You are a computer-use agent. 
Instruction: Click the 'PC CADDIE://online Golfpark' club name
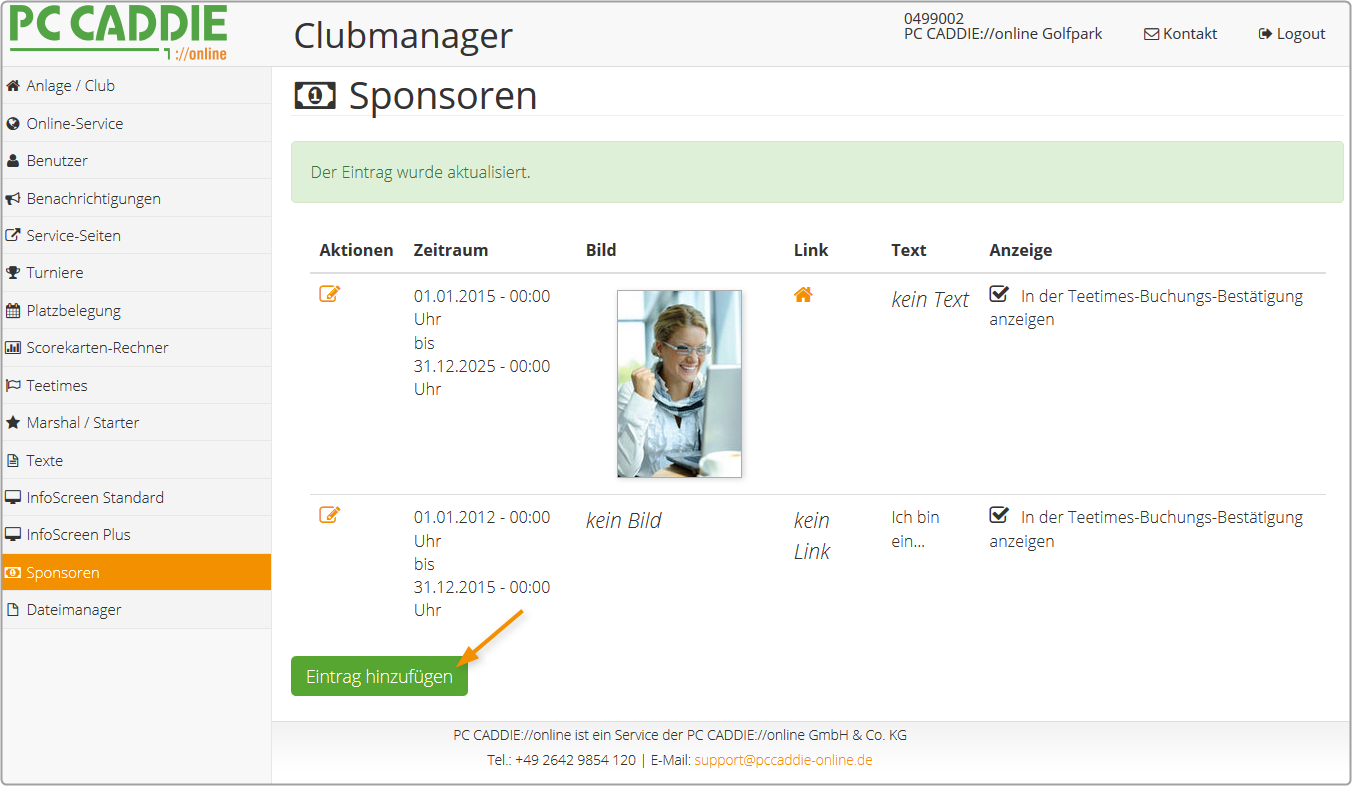[1003, 34]
